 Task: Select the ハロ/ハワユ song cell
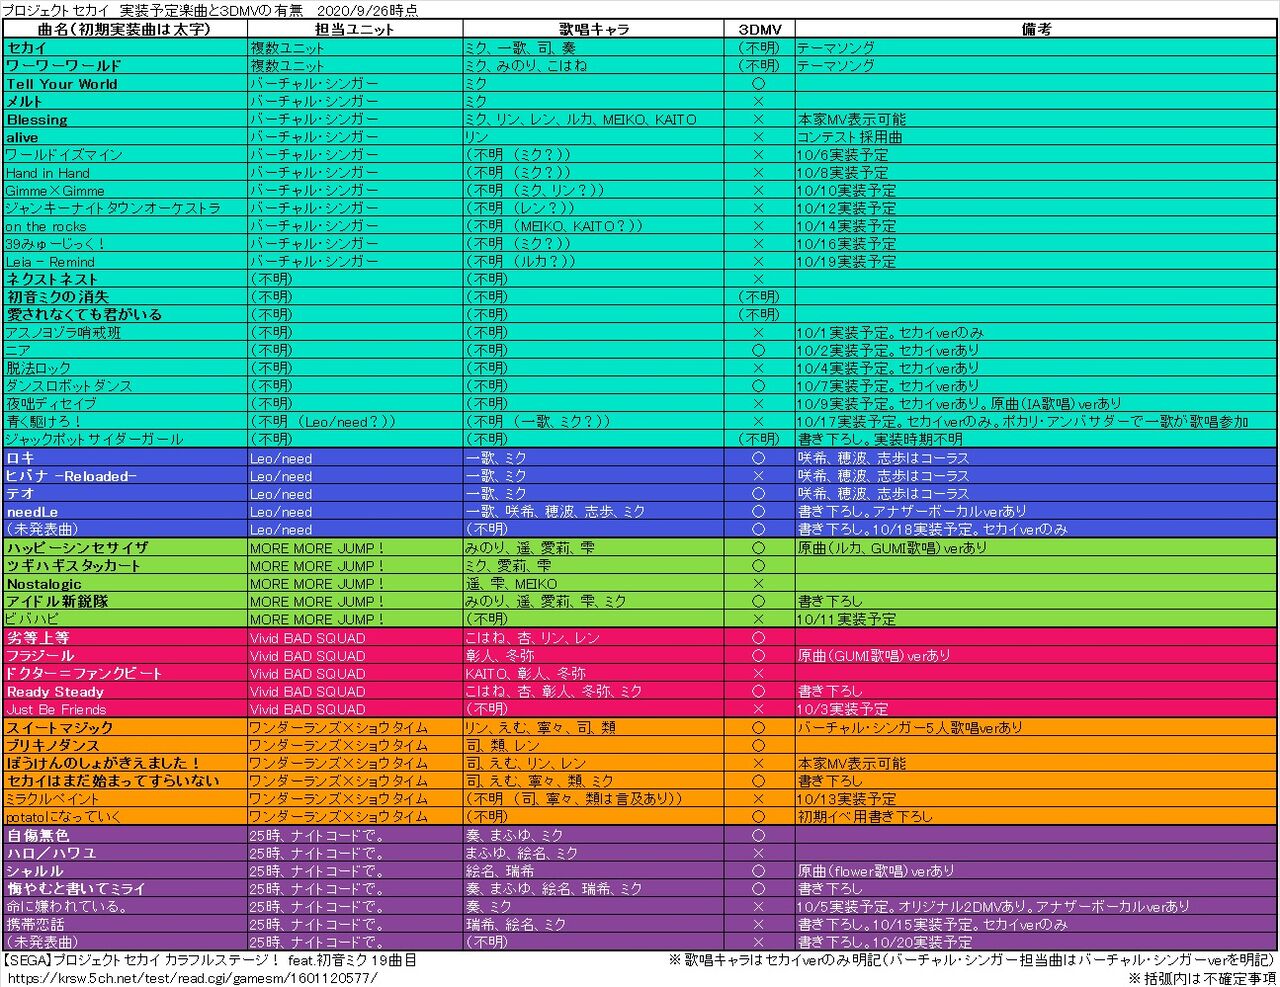tap(125, 853)
